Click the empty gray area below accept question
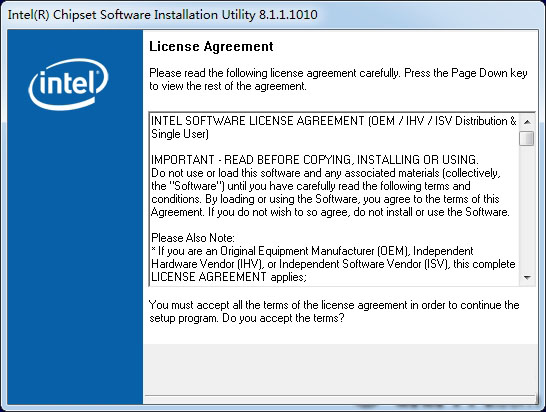 coord(340,369)
